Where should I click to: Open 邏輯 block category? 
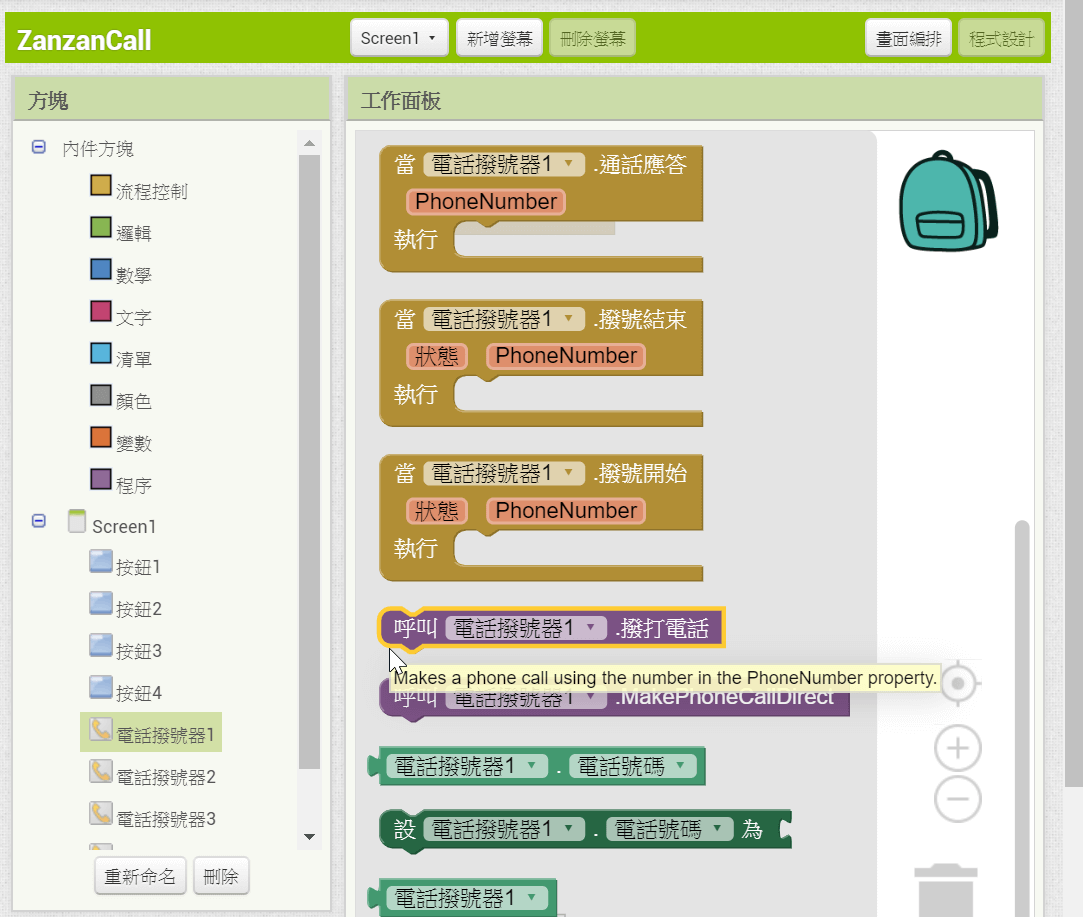121,232
